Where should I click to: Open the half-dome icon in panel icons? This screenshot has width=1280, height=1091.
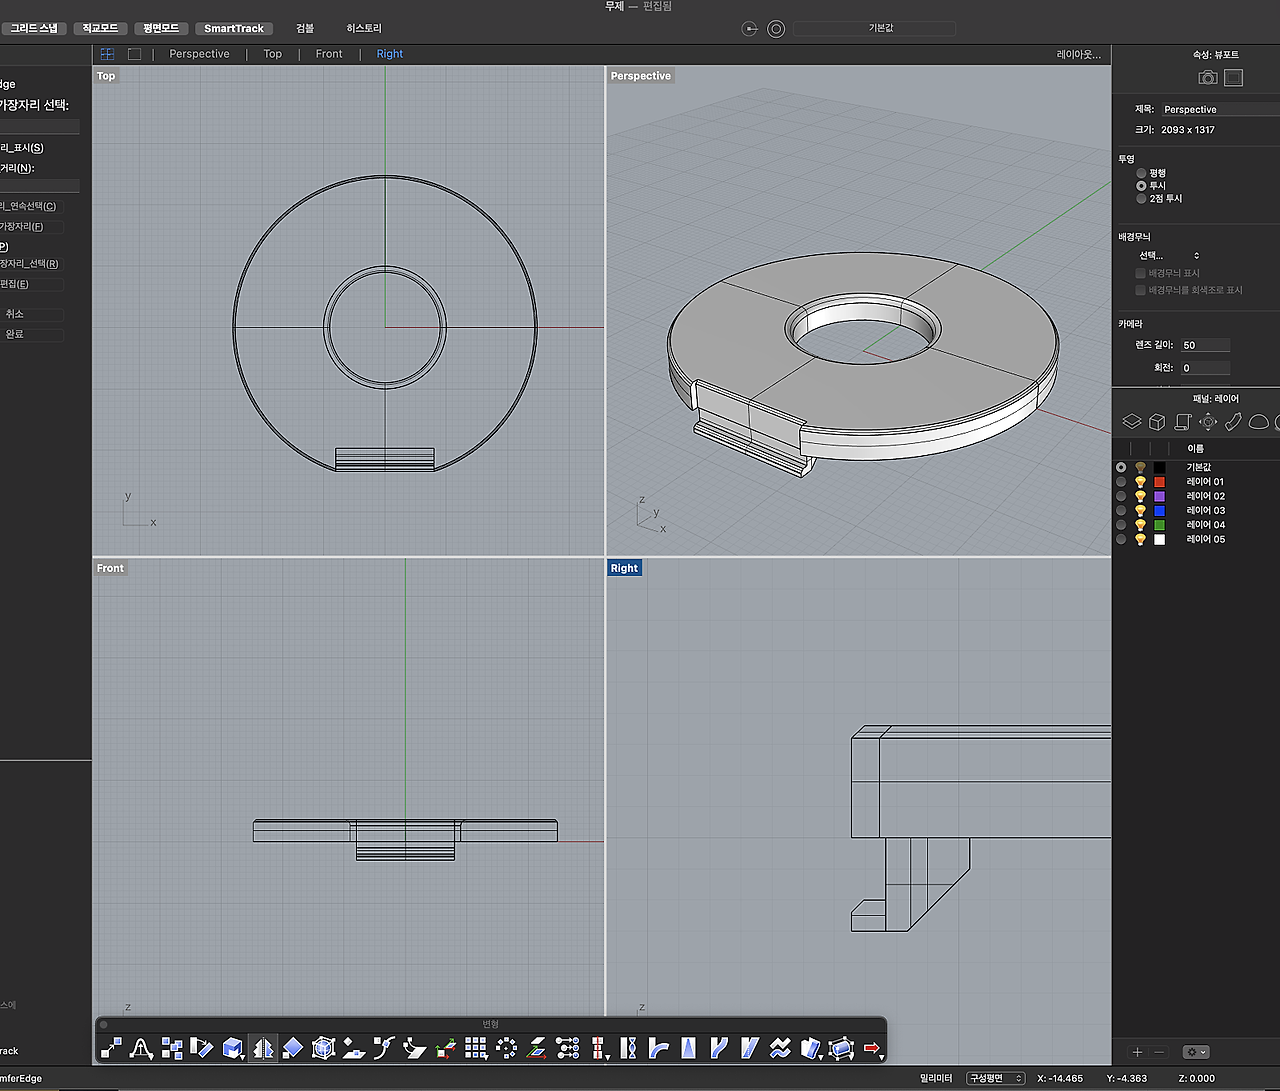[x=1258, y=422]
